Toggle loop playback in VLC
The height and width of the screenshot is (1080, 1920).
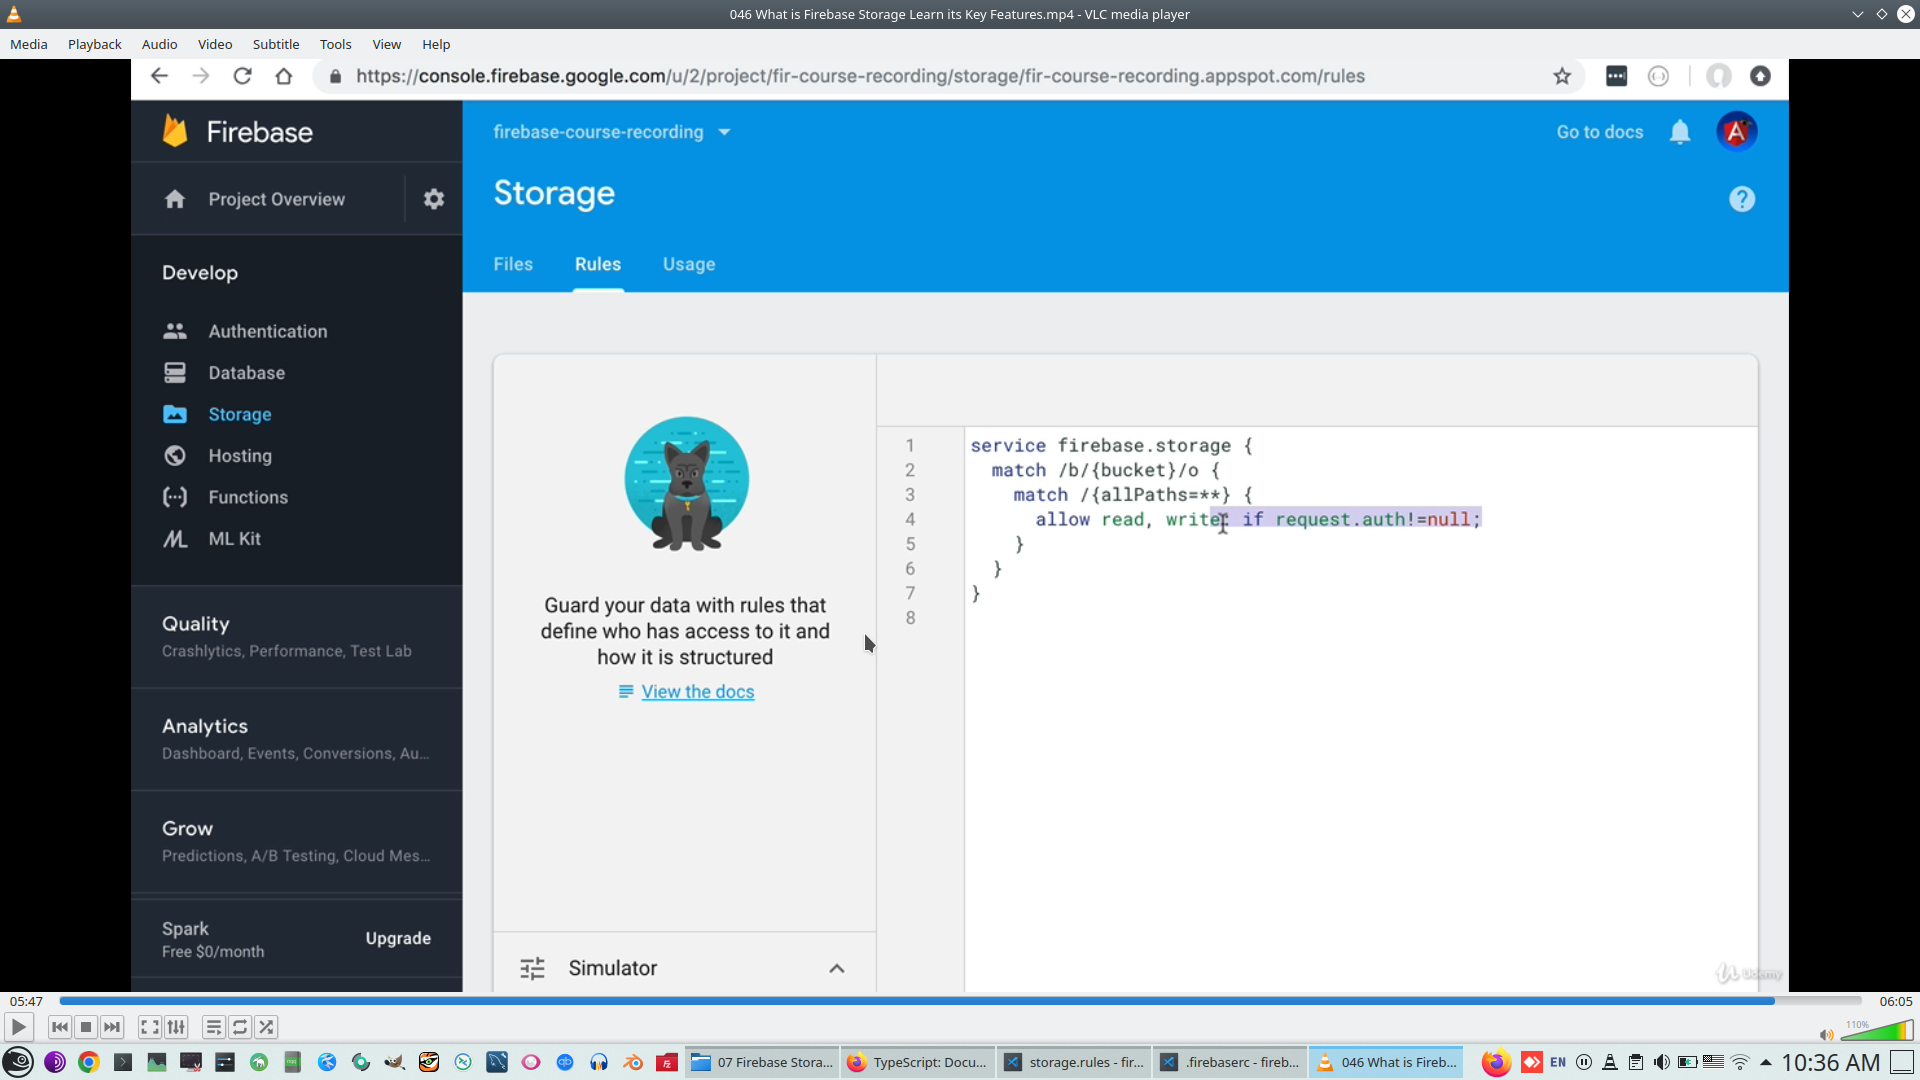[x=239, y=1027]
